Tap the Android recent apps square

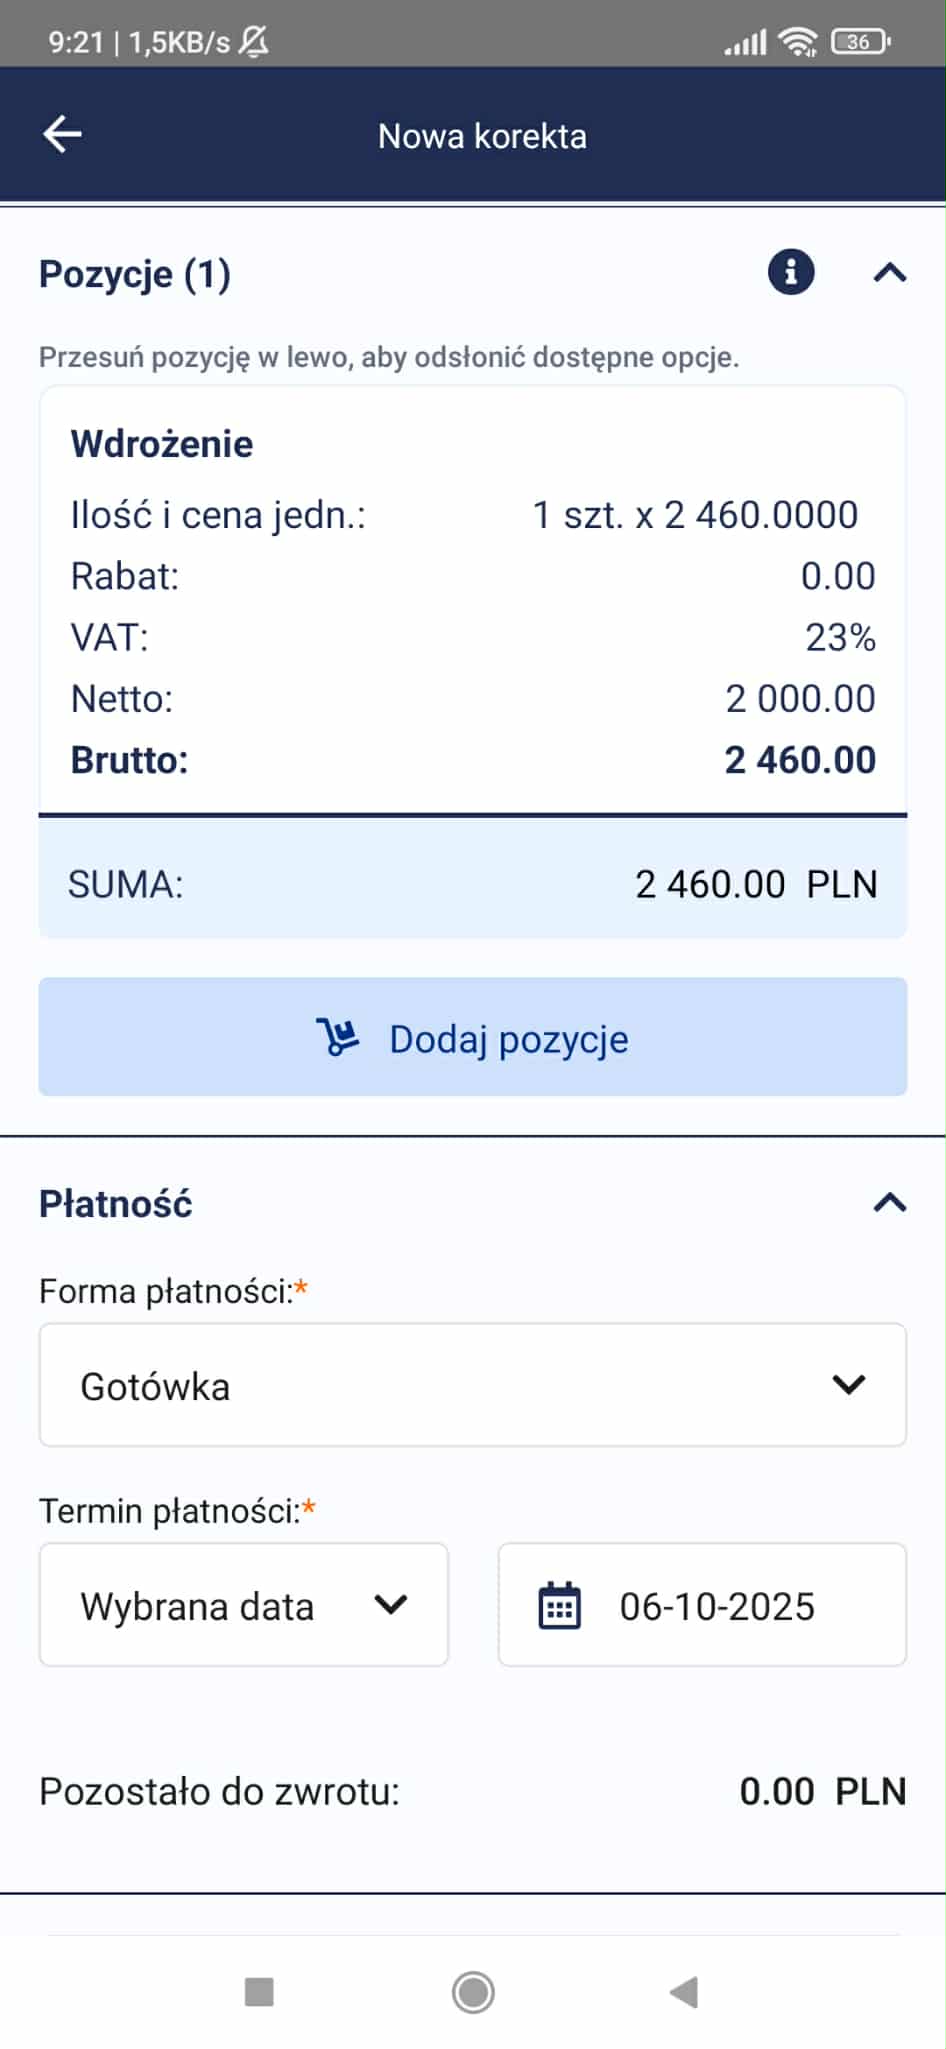[x=259, y=1992]
